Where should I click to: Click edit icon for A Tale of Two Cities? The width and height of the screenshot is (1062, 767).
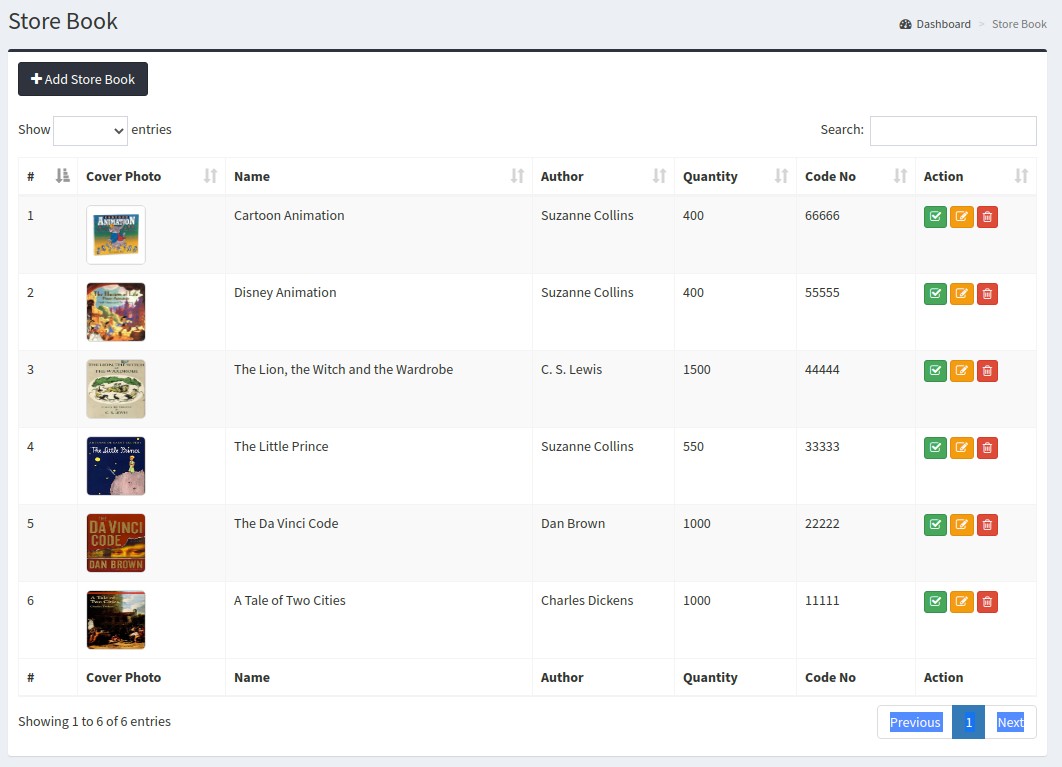click(961, 601)
